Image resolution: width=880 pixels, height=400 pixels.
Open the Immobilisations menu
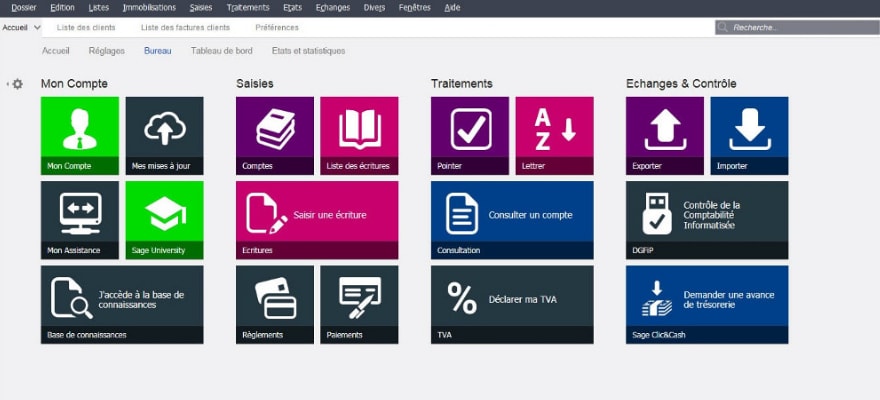149,7
